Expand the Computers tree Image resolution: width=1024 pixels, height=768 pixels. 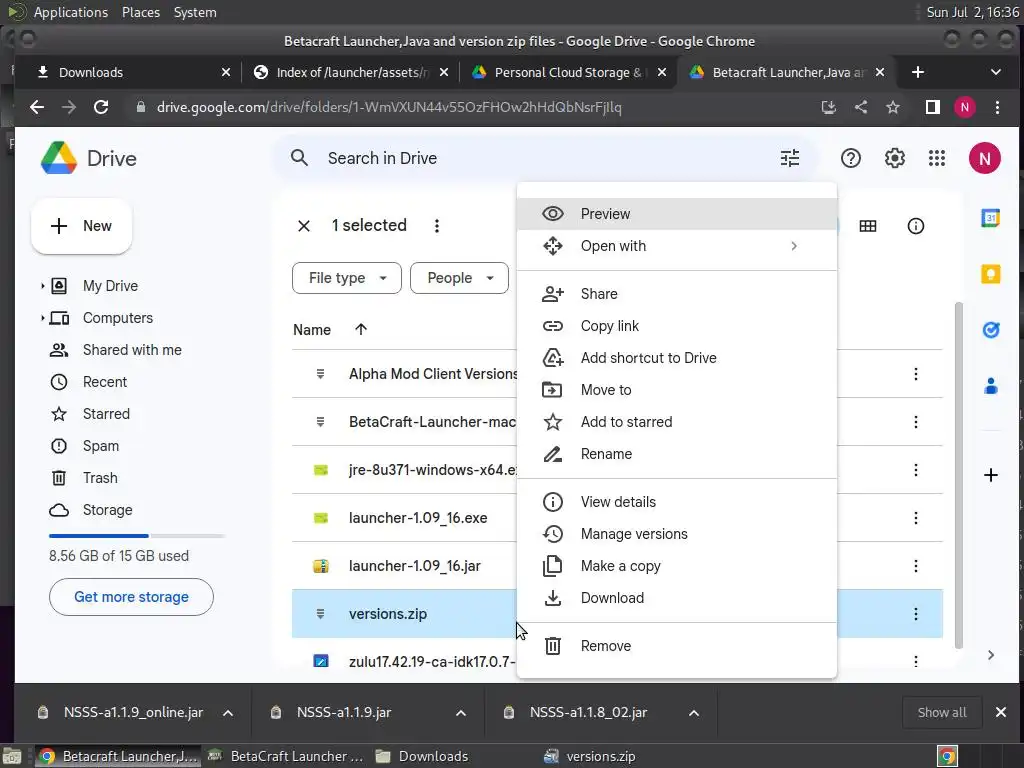(42, 318)
